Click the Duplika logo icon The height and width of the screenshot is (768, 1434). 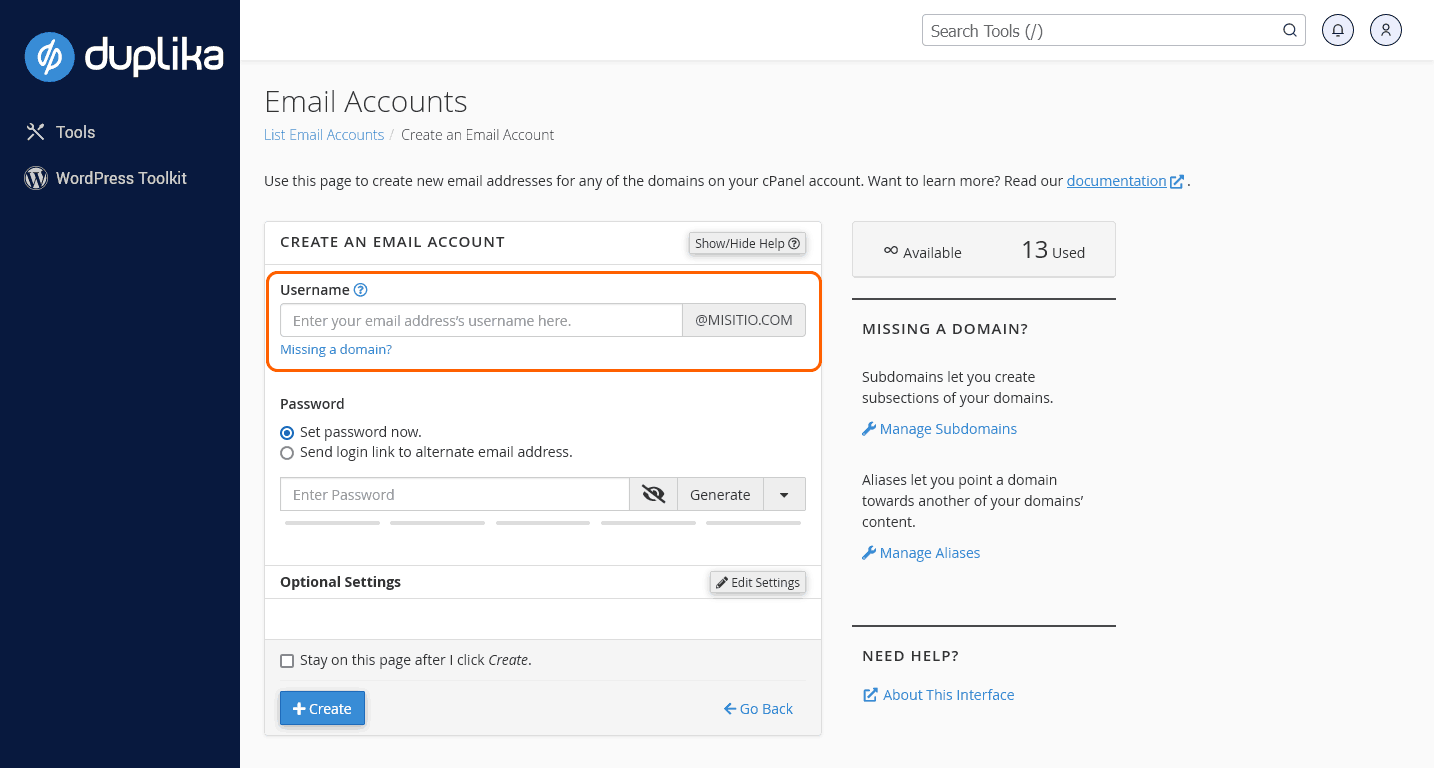(50, 56)
